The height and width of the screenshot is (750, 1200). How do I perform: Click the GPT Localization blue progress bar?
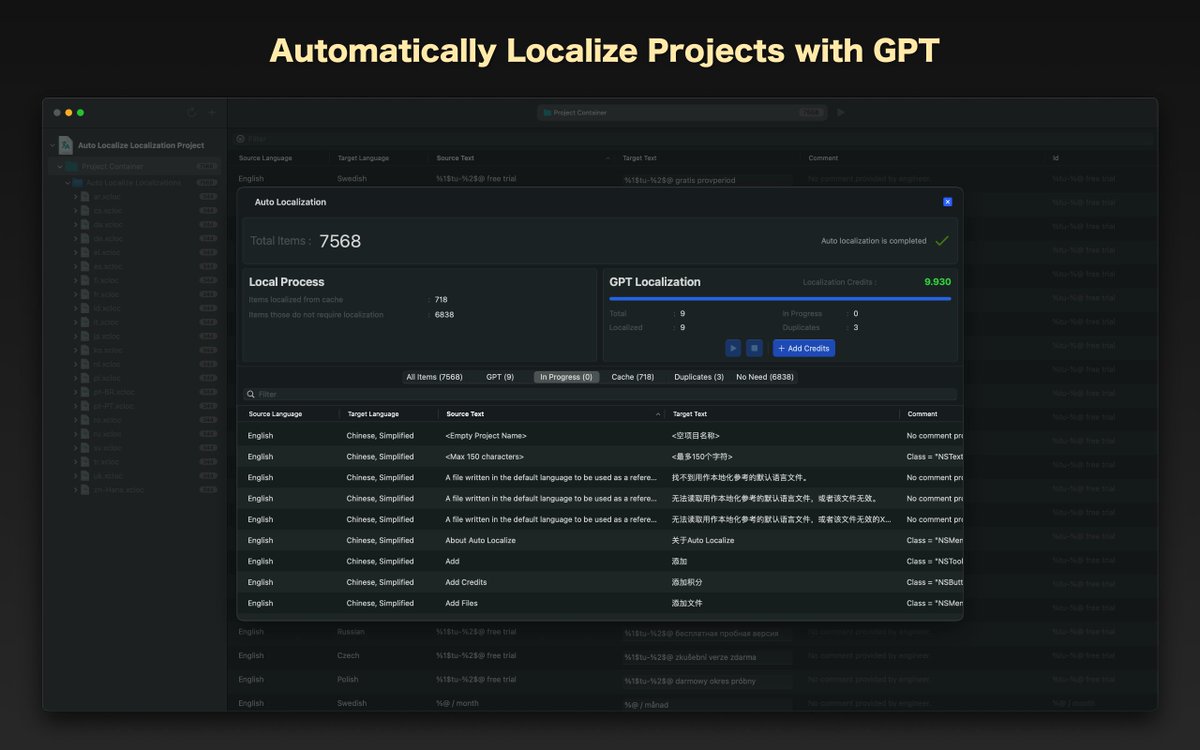click(x=780, y=299)
